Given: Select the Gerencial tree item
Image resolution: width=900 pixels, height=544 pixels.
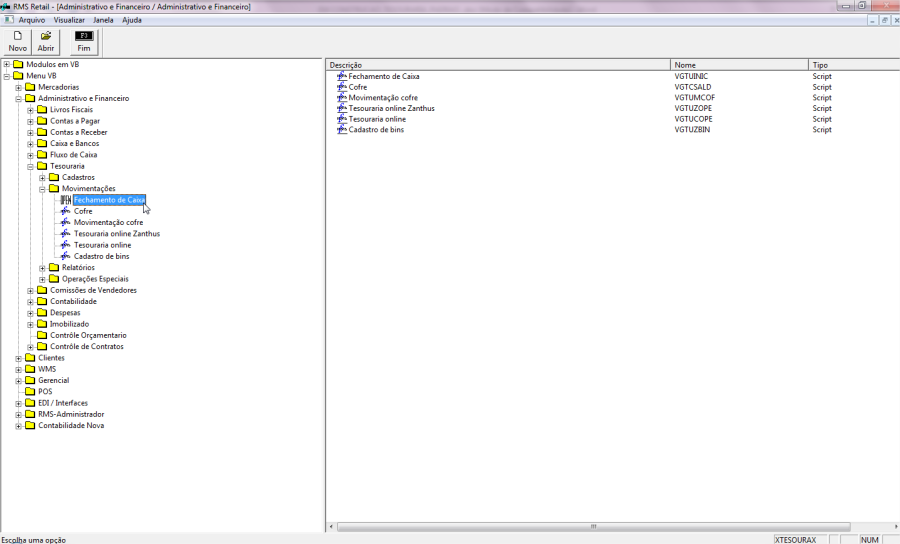Looking at the screenshot, I should [x=53, y=380].
